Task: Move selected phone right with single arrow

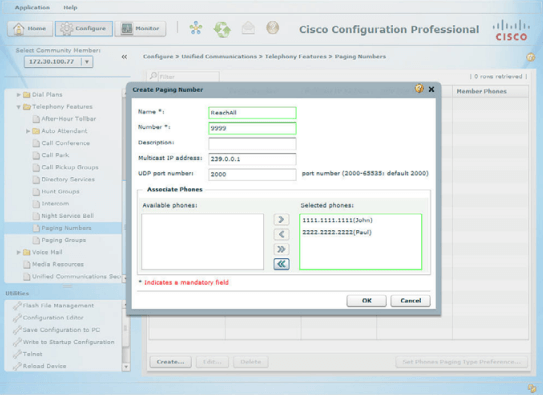Action: click(281, 219)
